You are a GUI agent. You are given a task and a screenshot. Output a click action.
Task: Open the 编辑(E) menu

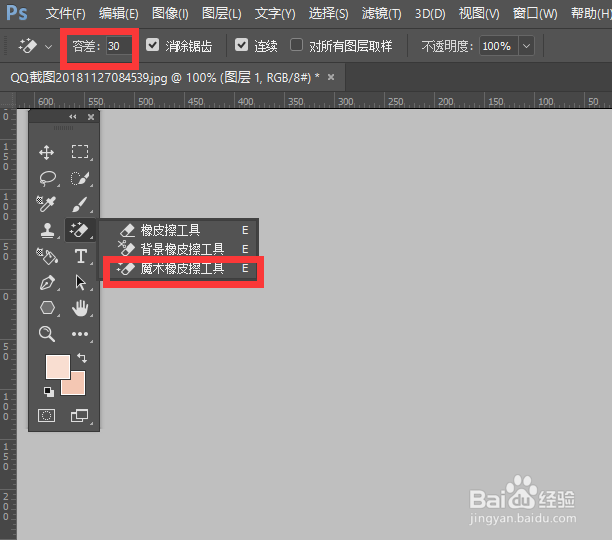(x=119, y=14)
